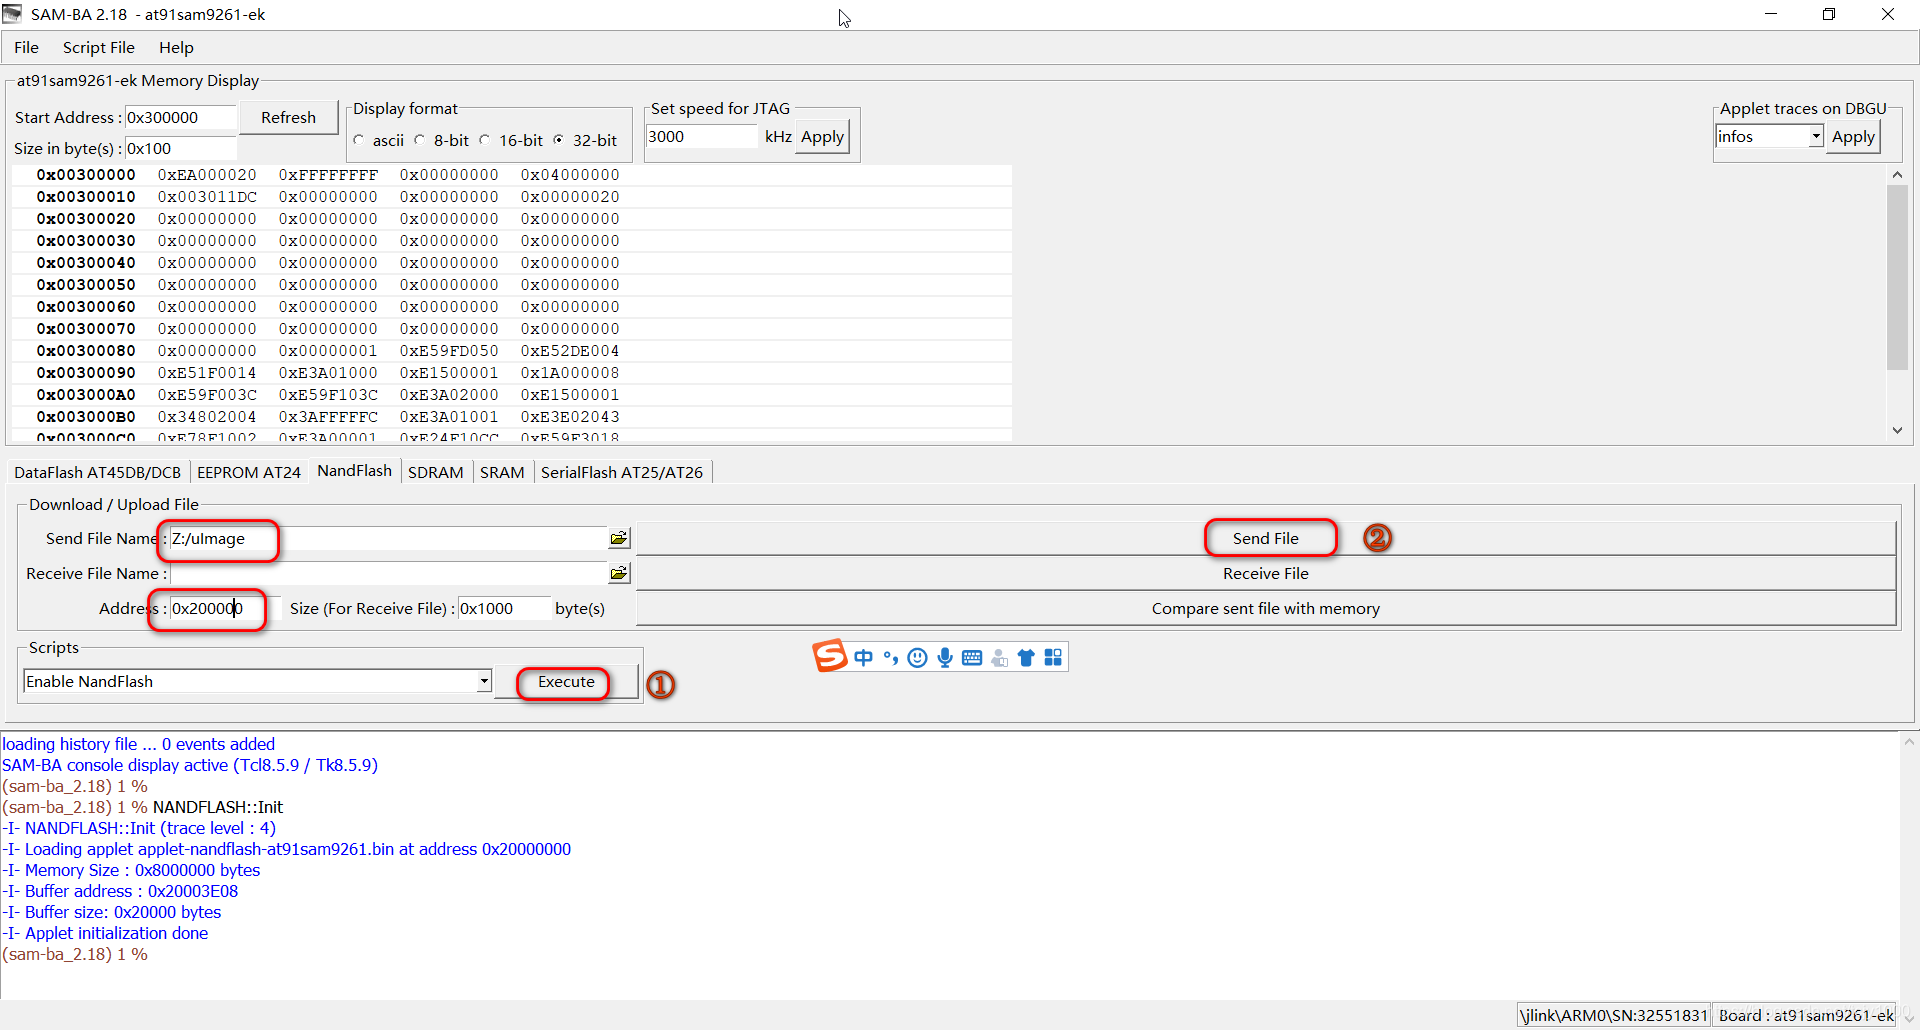Viewport: 1920px width, 1030px height.
Task: Open the soft keyboard in IME bar
Action: point(972,657)
